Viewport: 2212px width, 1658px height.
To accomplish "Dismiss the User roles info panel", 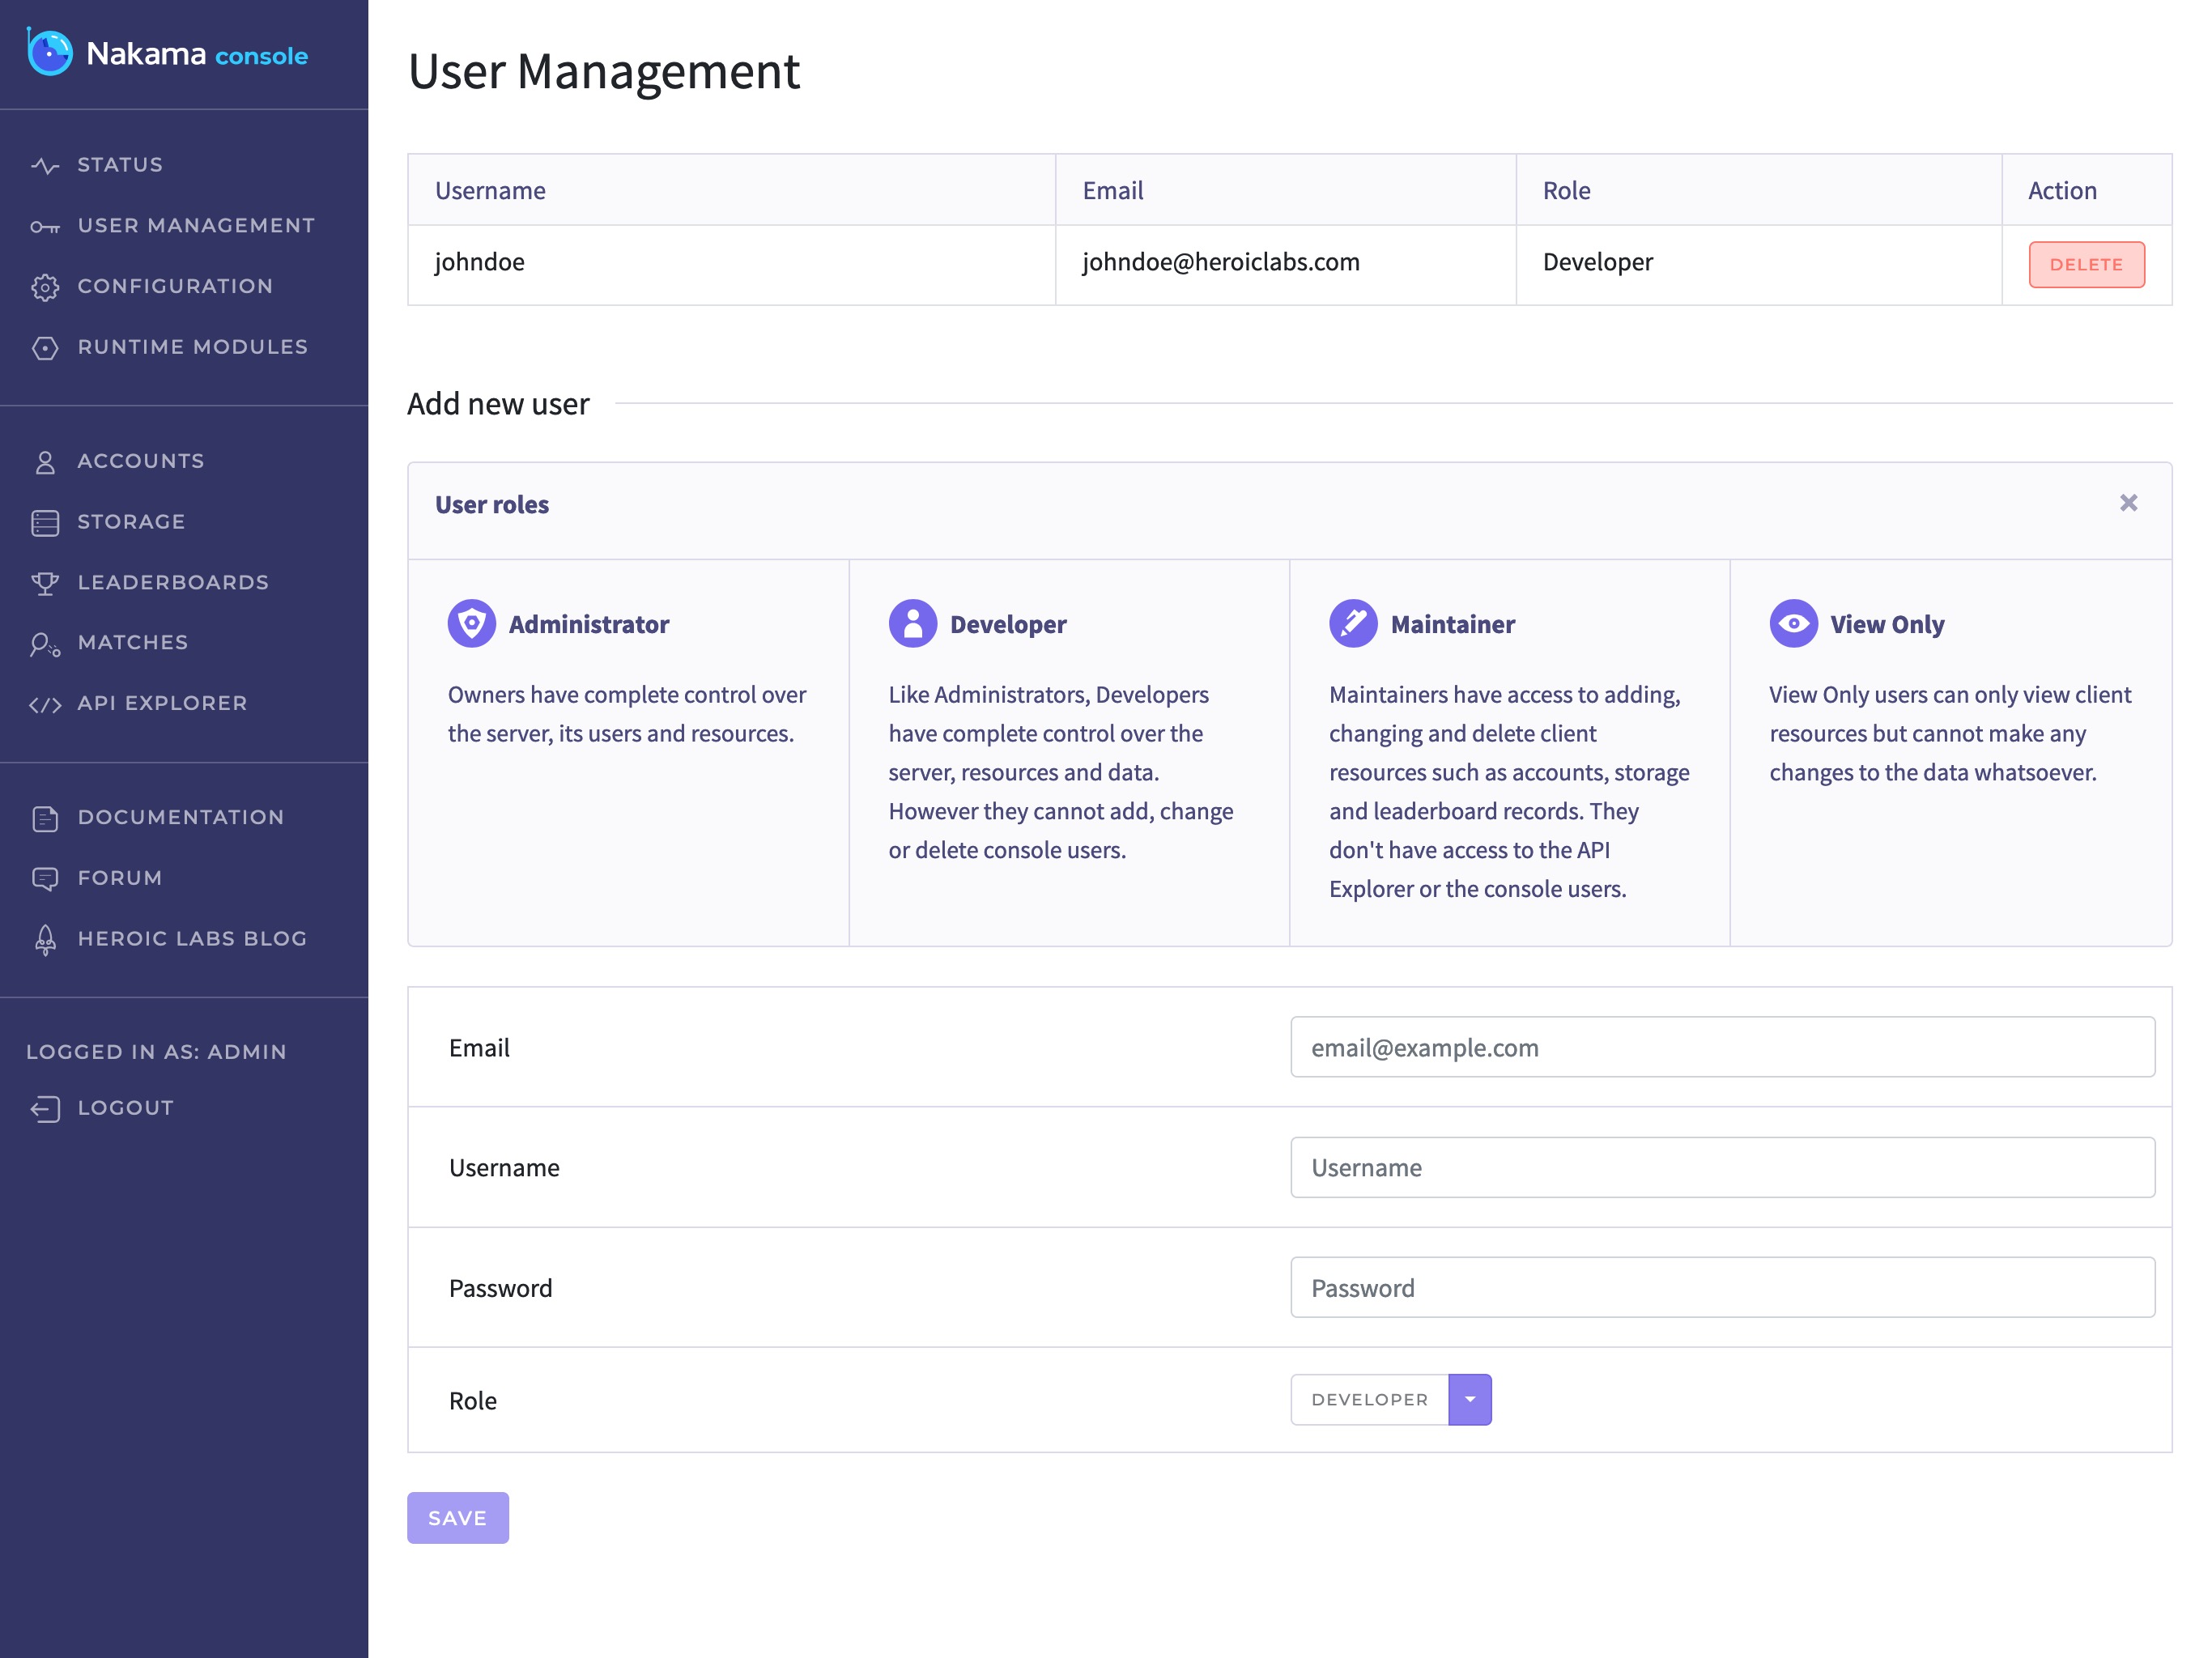I will point(2128,503).
